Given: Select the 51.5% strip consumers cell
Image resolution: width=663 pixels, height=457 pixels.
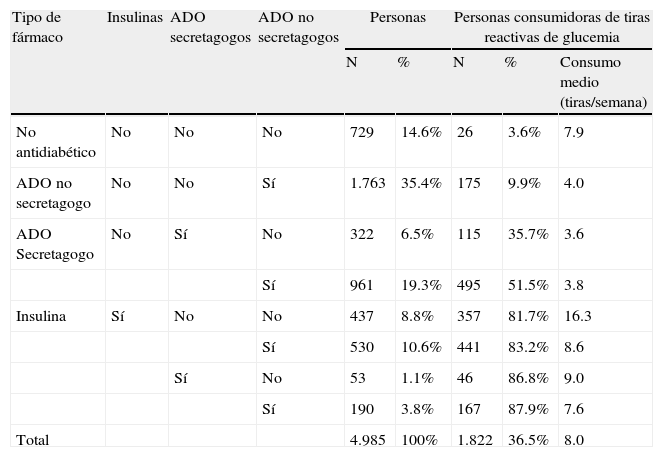Looking at the screenshot, I should [x=525, y=285].
